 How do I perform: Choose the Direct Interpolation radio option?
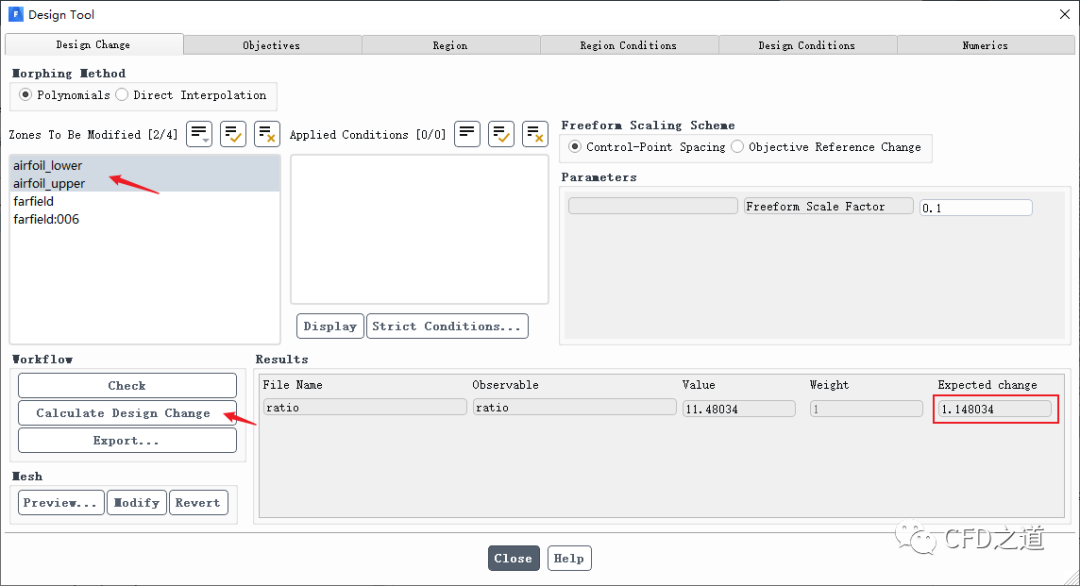tap(122, 95)
